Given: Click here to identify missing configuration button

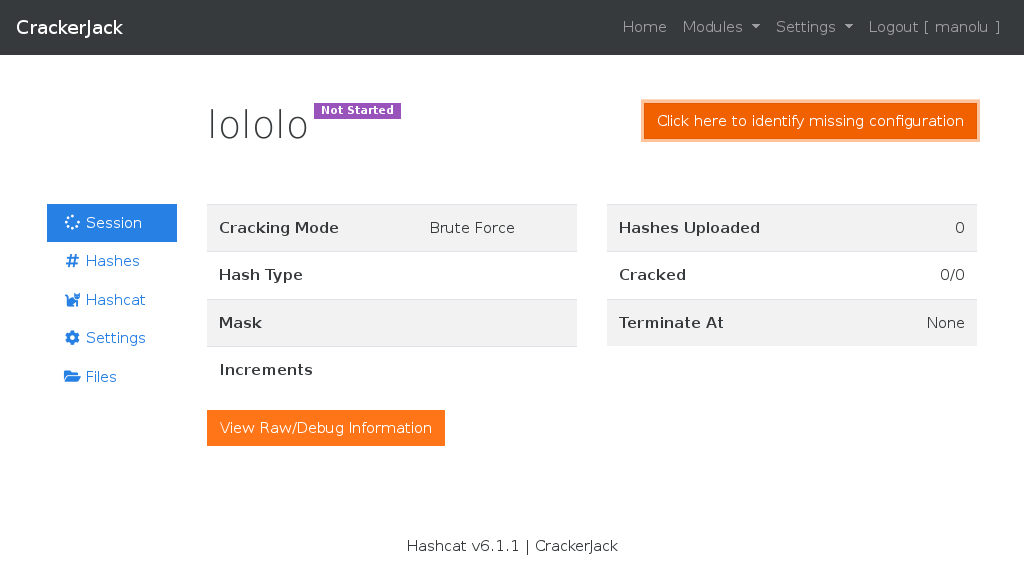Looking at the screenshot, I should (810, 121).
